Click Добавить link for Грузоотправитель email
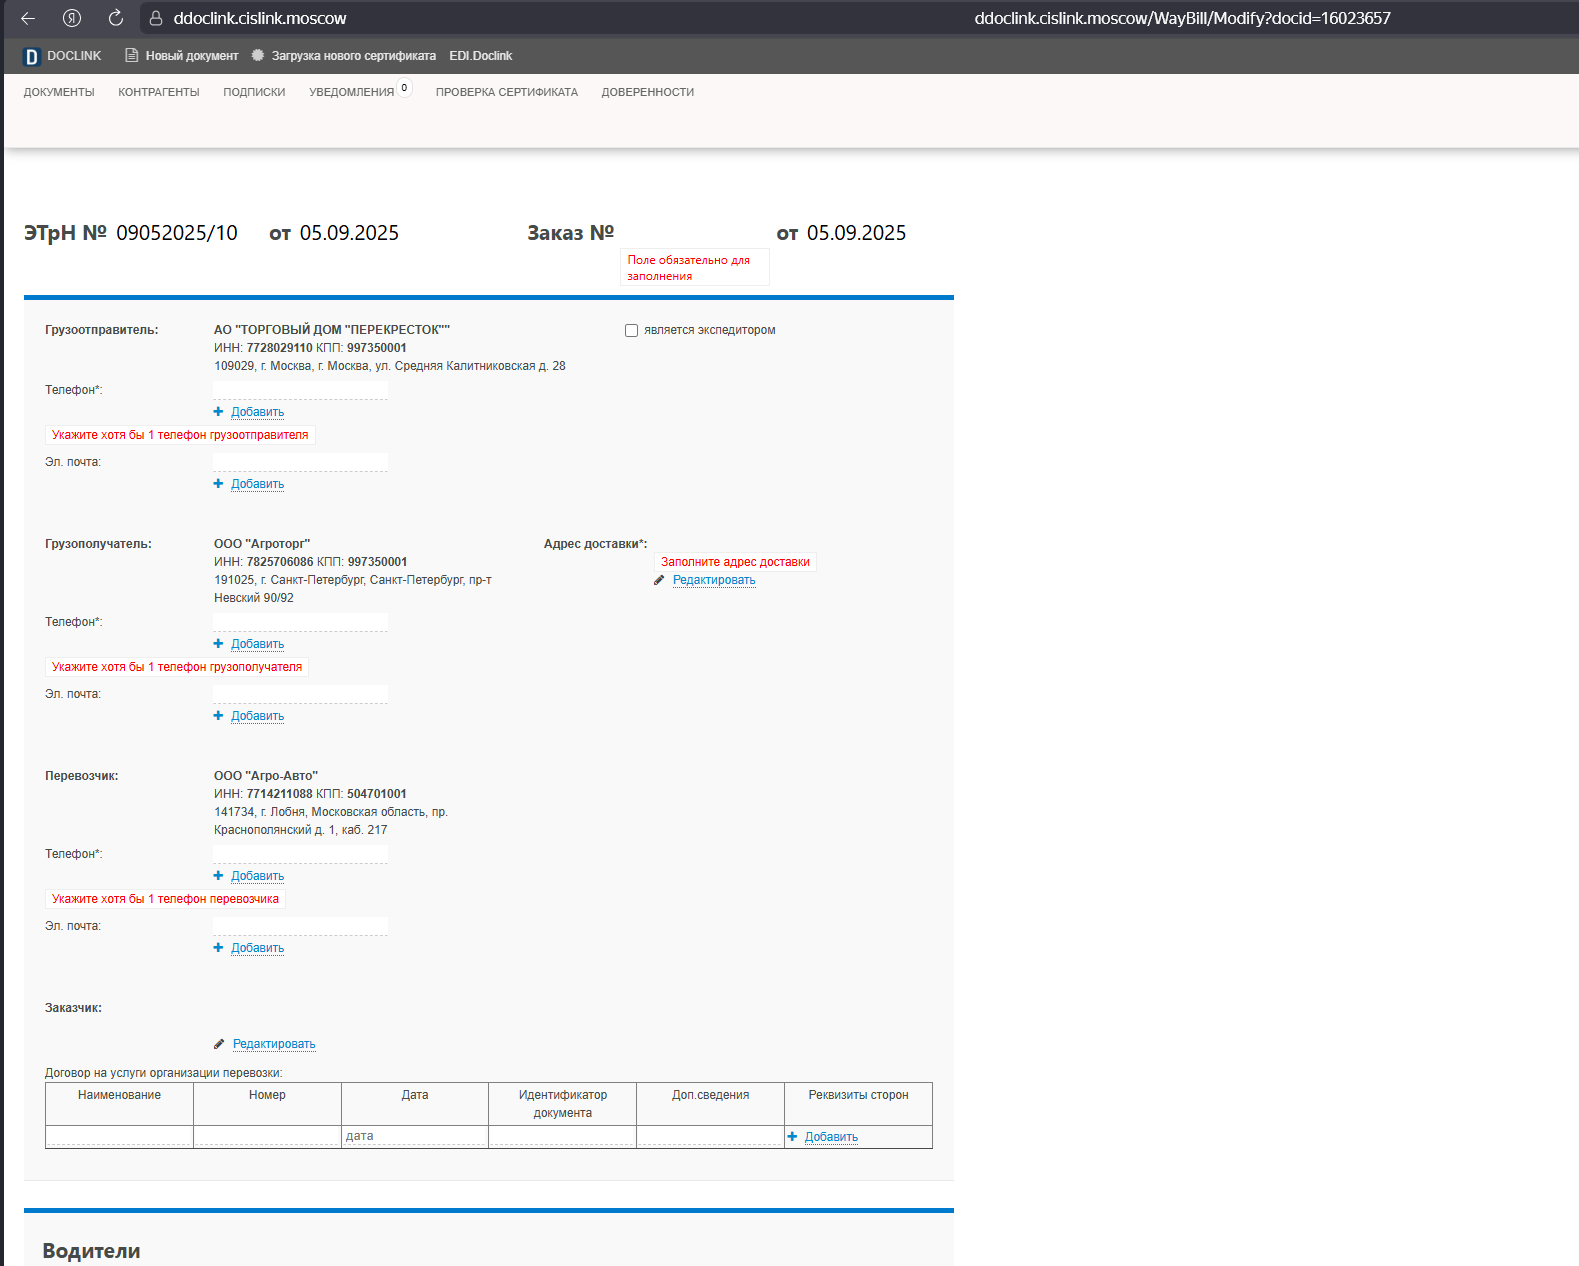This screenshot has width=1579, height=1266. pyautogui.click(x=258, y=484)
